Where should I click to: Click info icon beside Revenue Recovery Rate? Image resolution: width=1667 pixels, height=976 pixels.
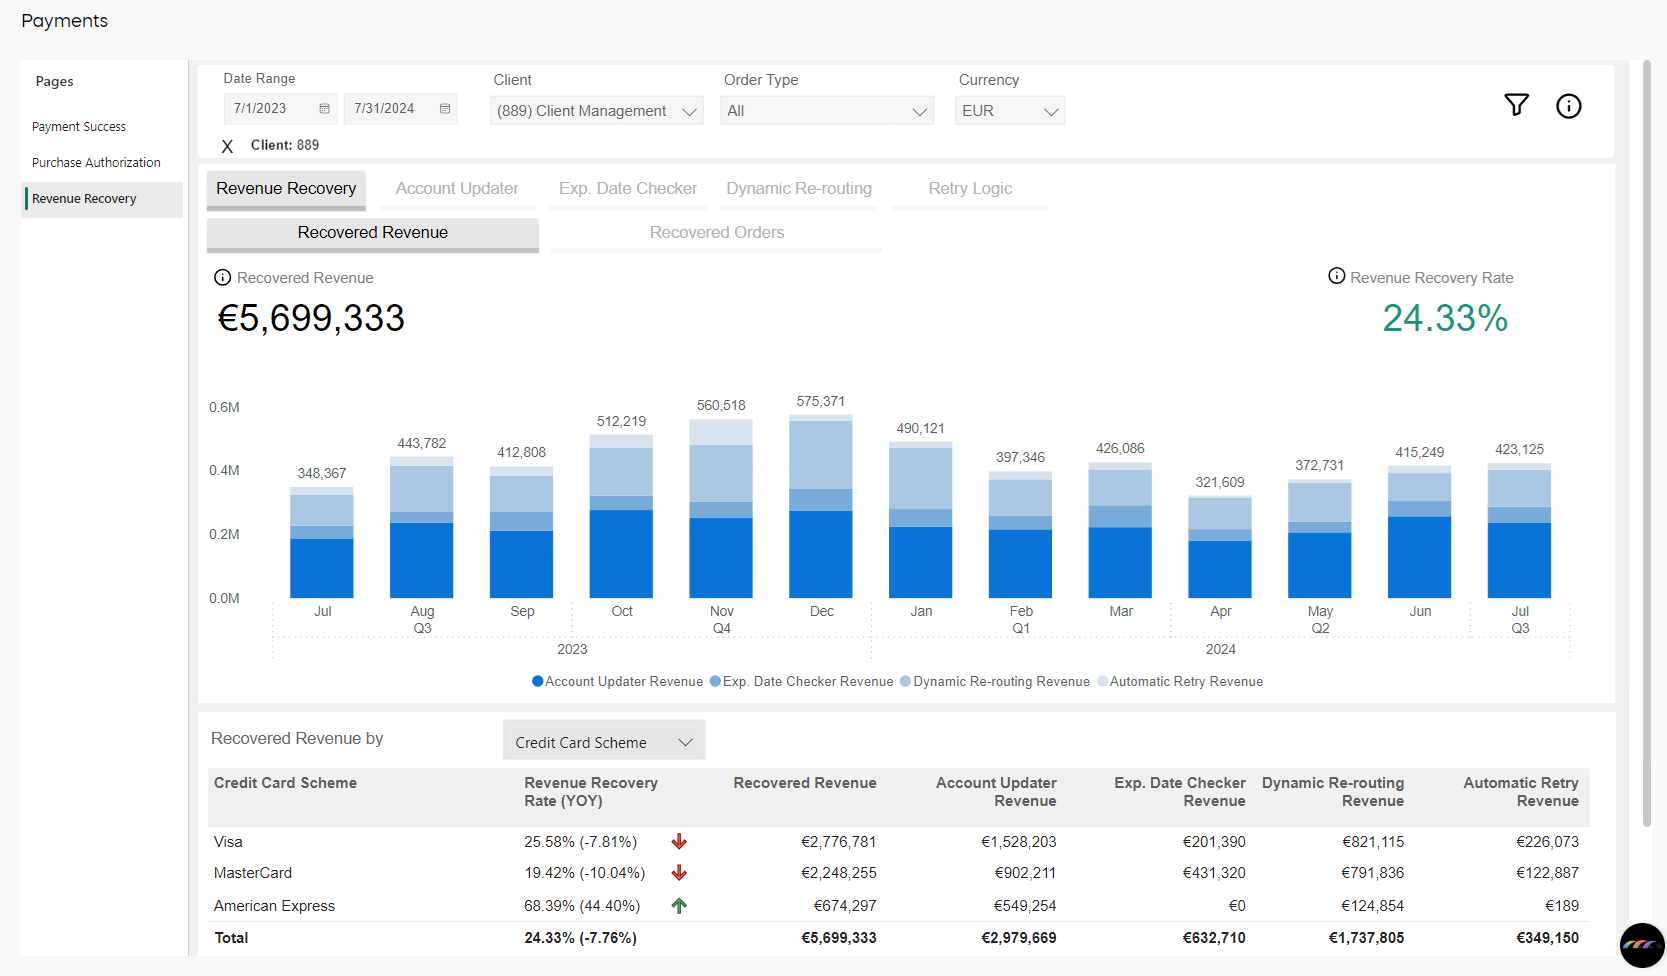[1336, 276]
